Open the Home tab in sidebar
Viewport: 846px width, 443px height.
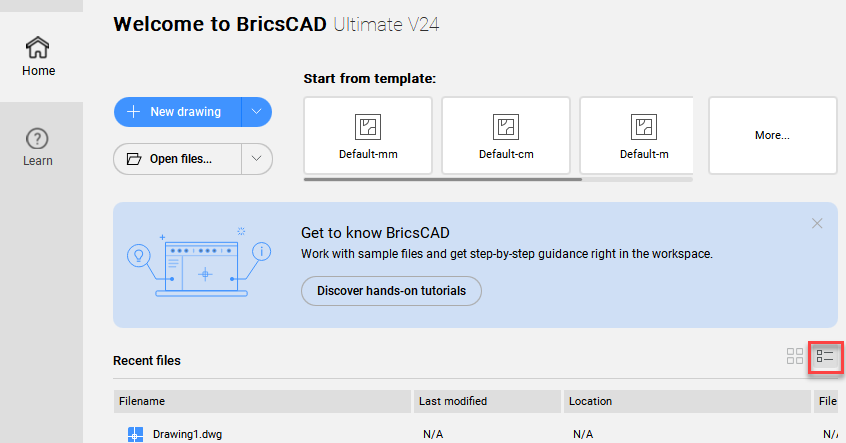pos(39,56)
